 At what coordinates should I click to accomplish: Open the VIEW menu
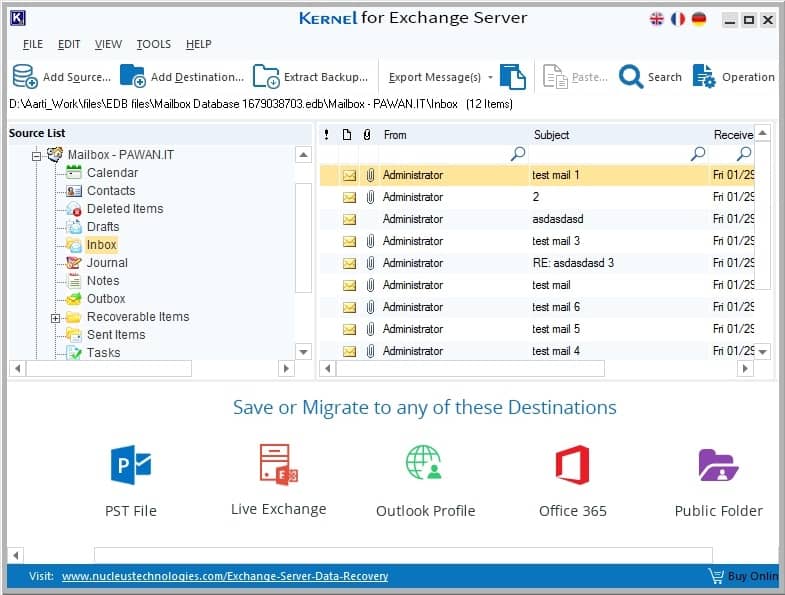pyautogui.click(x=109, y=44)
